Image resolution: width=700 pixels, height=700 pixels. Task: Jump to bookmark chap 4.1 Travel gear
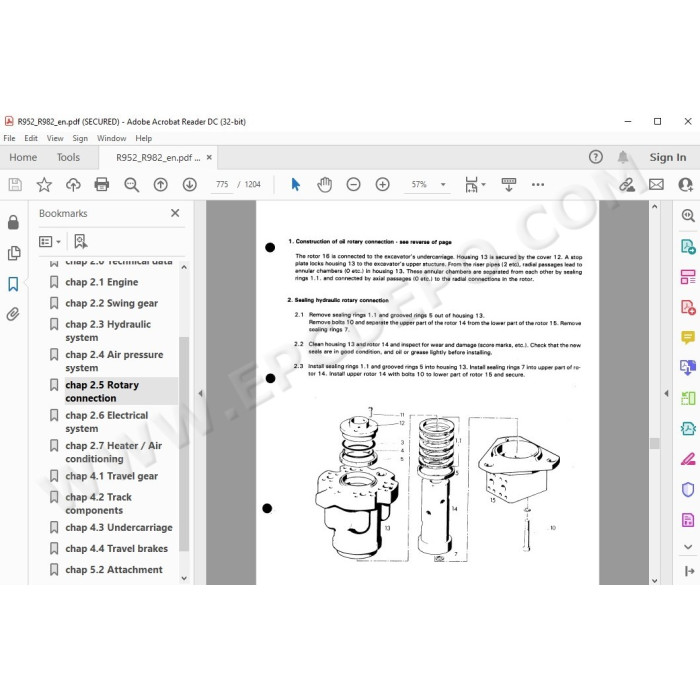tap(112, 476)
